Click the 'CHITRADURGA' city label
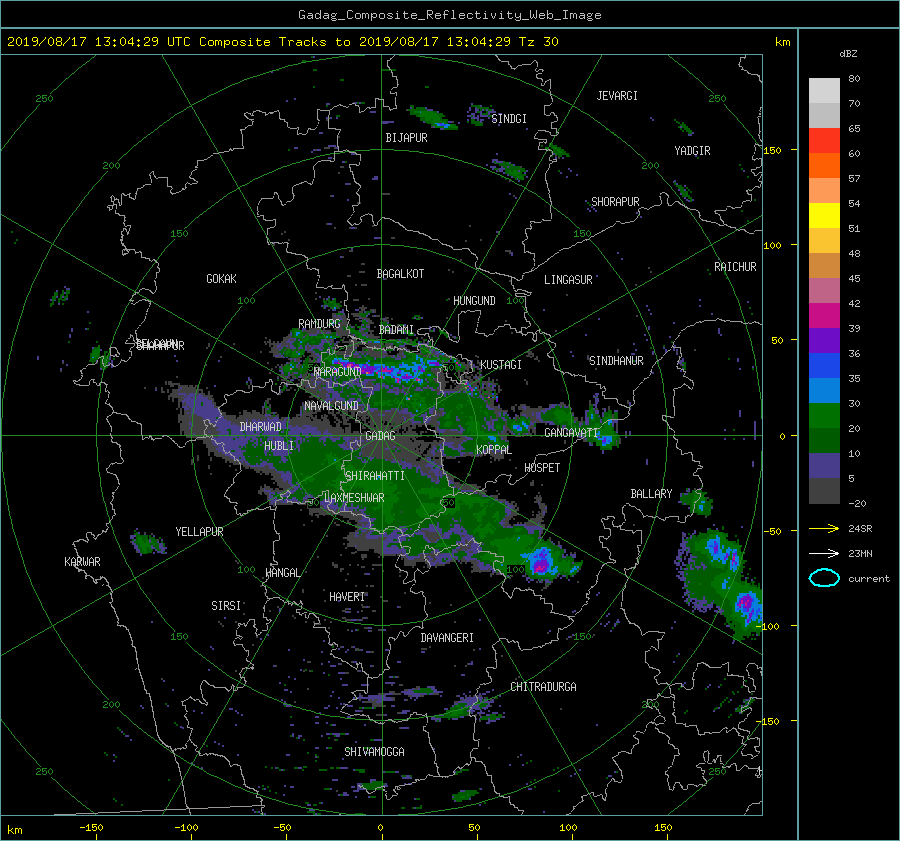Image resolution: width=900 pixels, height=841 pixels. tap(543, 687)
